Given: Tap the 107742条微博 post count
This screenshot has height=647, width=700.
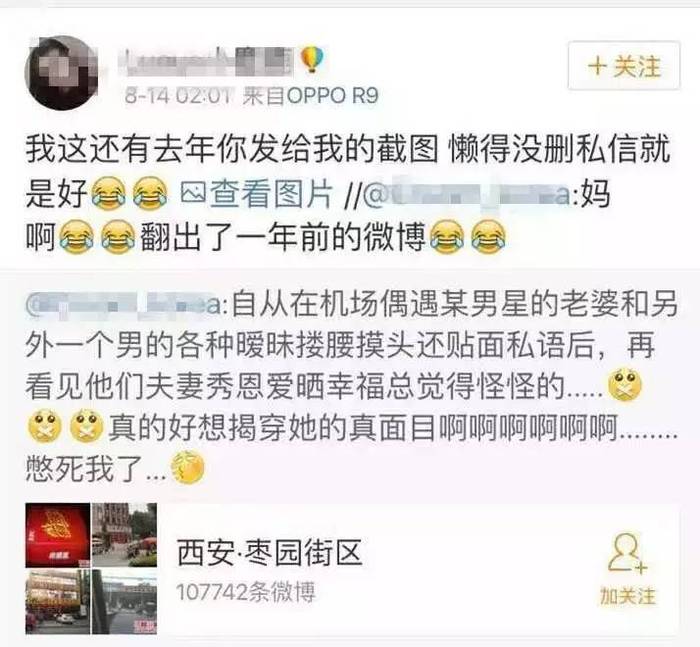Looking at the screenshot, I should [x=246, y=592].
